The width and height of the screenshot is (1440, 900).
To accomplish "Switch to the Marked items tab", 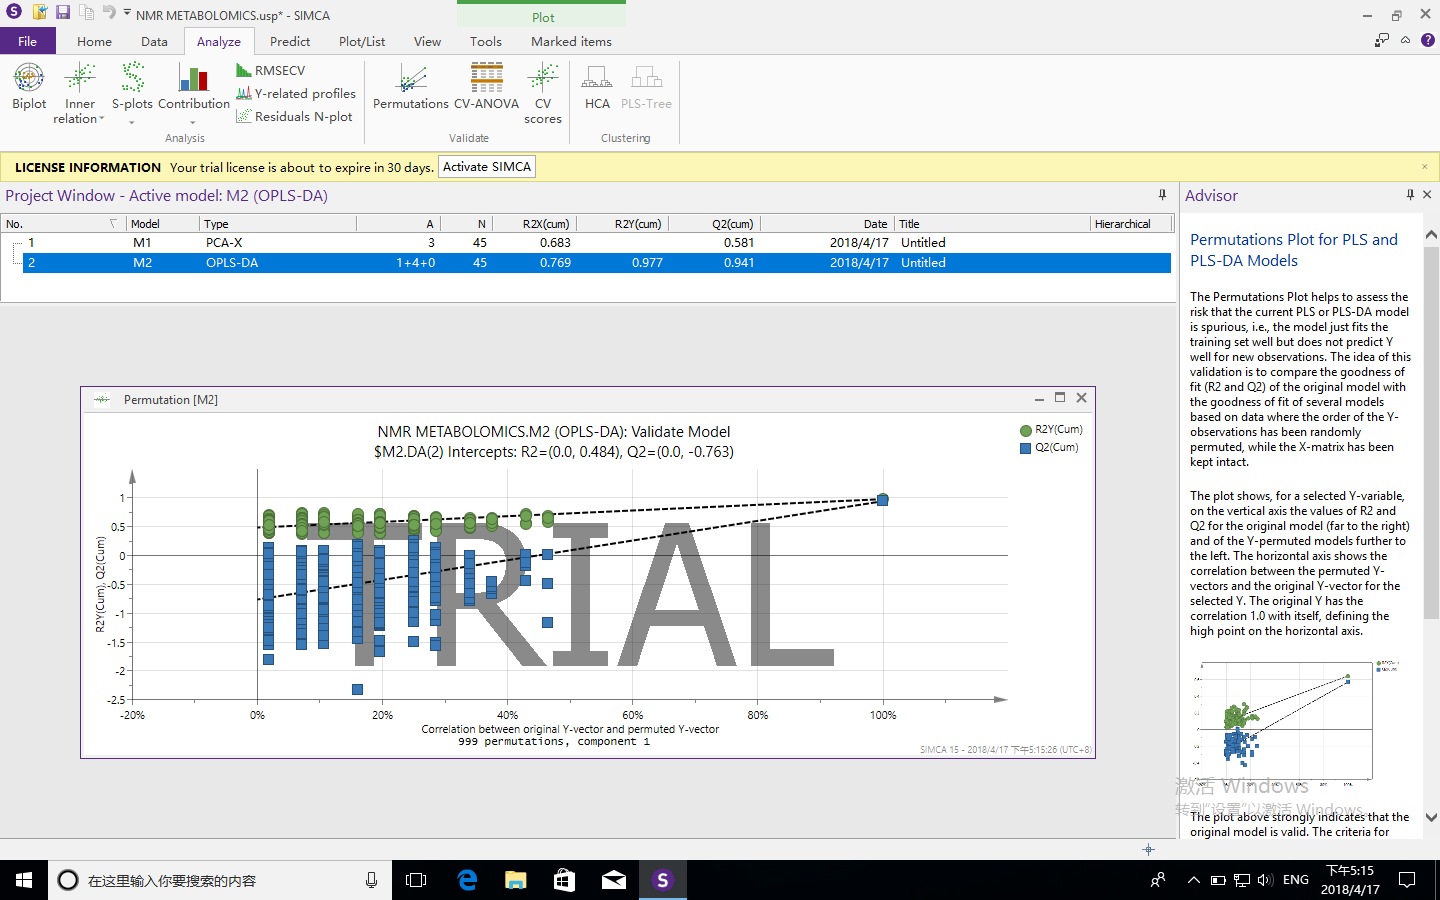I will tap(571, 41).
